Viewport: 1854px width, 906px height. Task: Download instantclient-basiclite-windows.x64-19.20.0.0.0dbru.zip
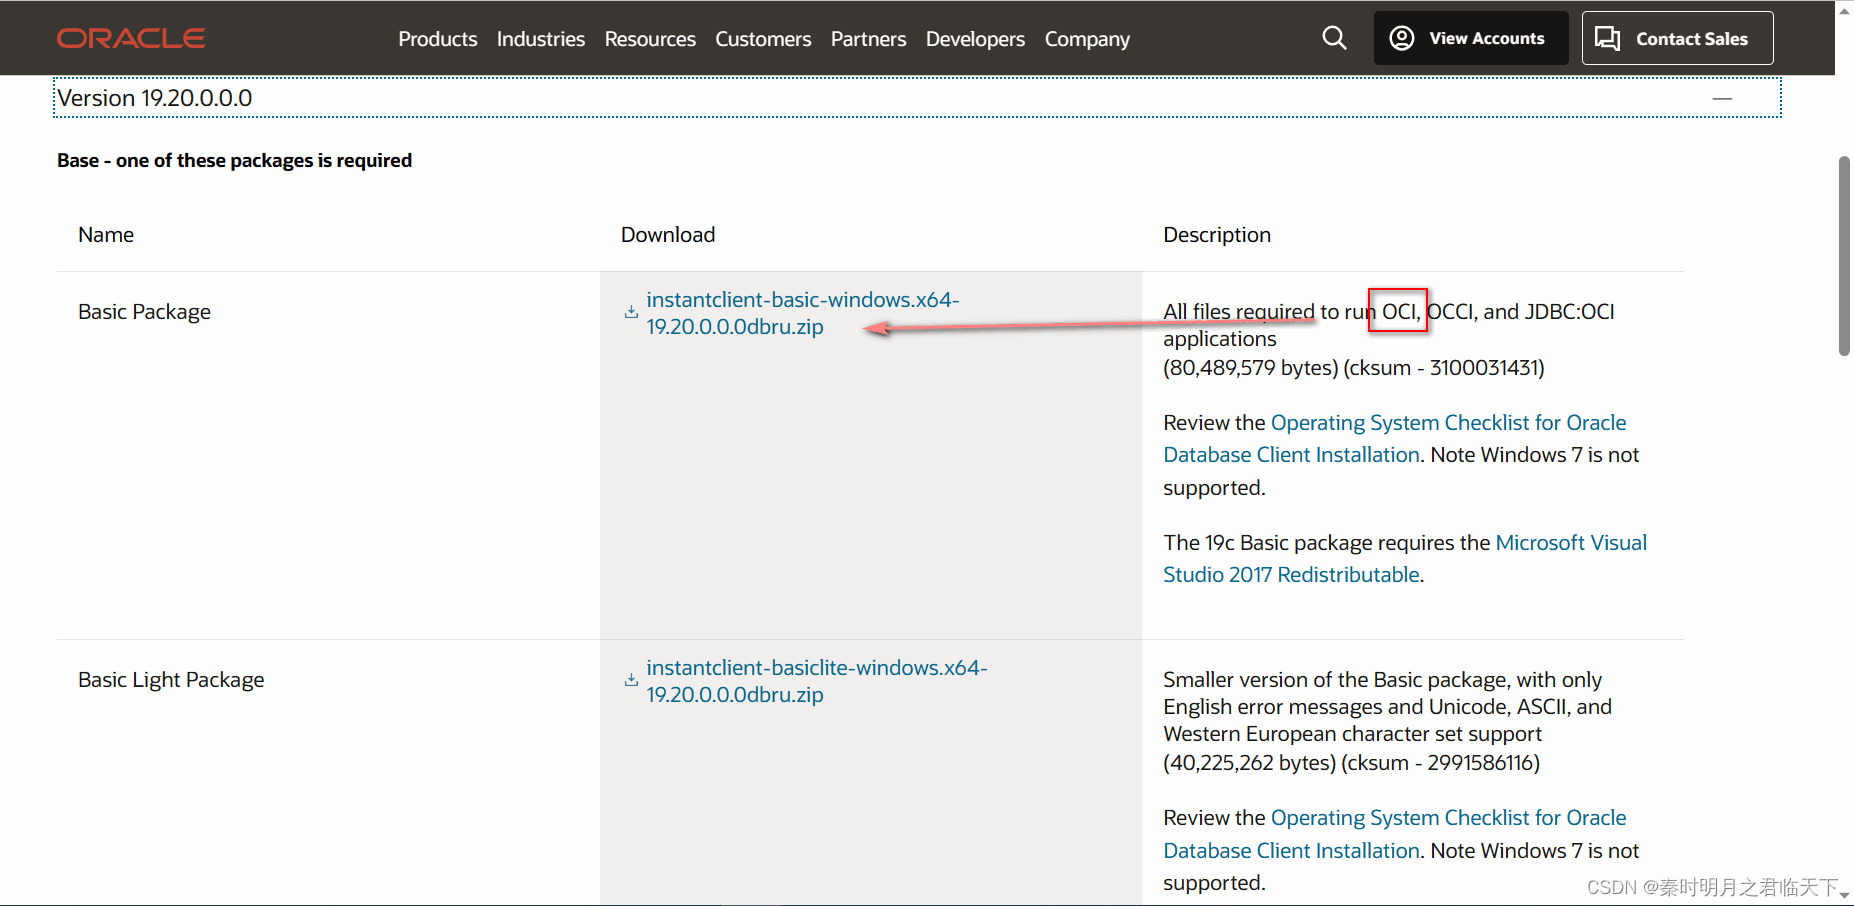[x=817, y=681]
